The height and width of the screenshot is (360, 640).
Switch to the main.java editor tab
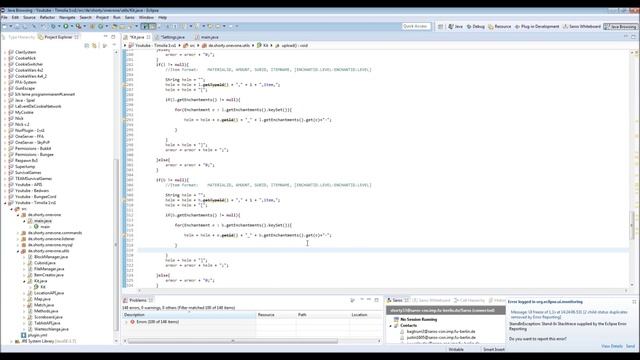click(x=209, y=37)
